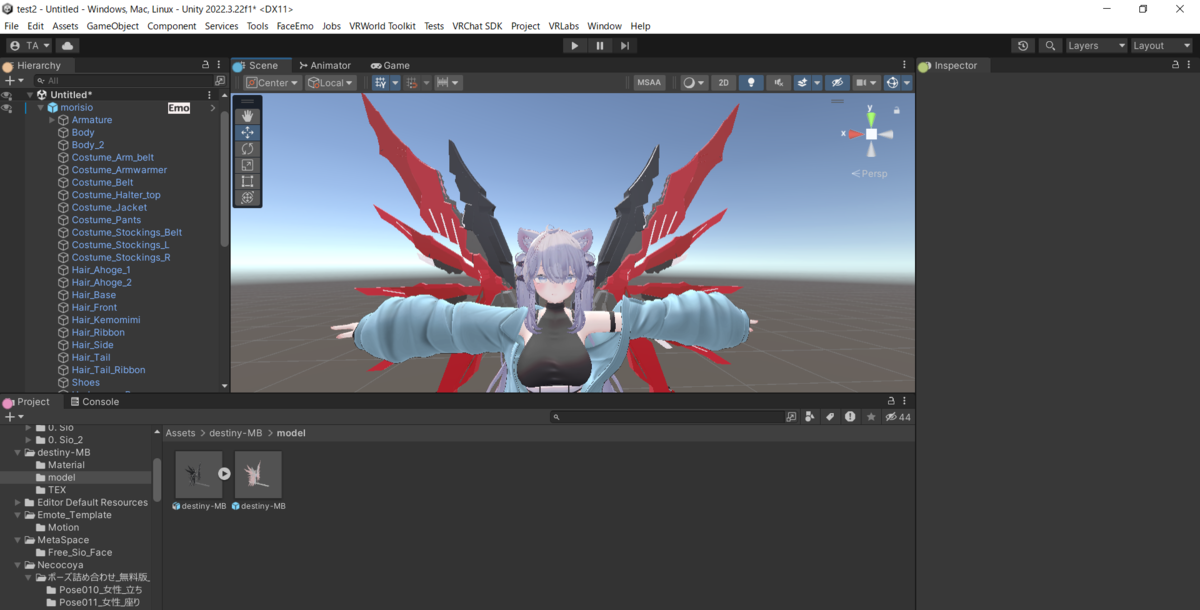Image resolution: width=1200 pixels, height=610 pixels.
Task: Click the Step frame button
Action: pos(625,45)
